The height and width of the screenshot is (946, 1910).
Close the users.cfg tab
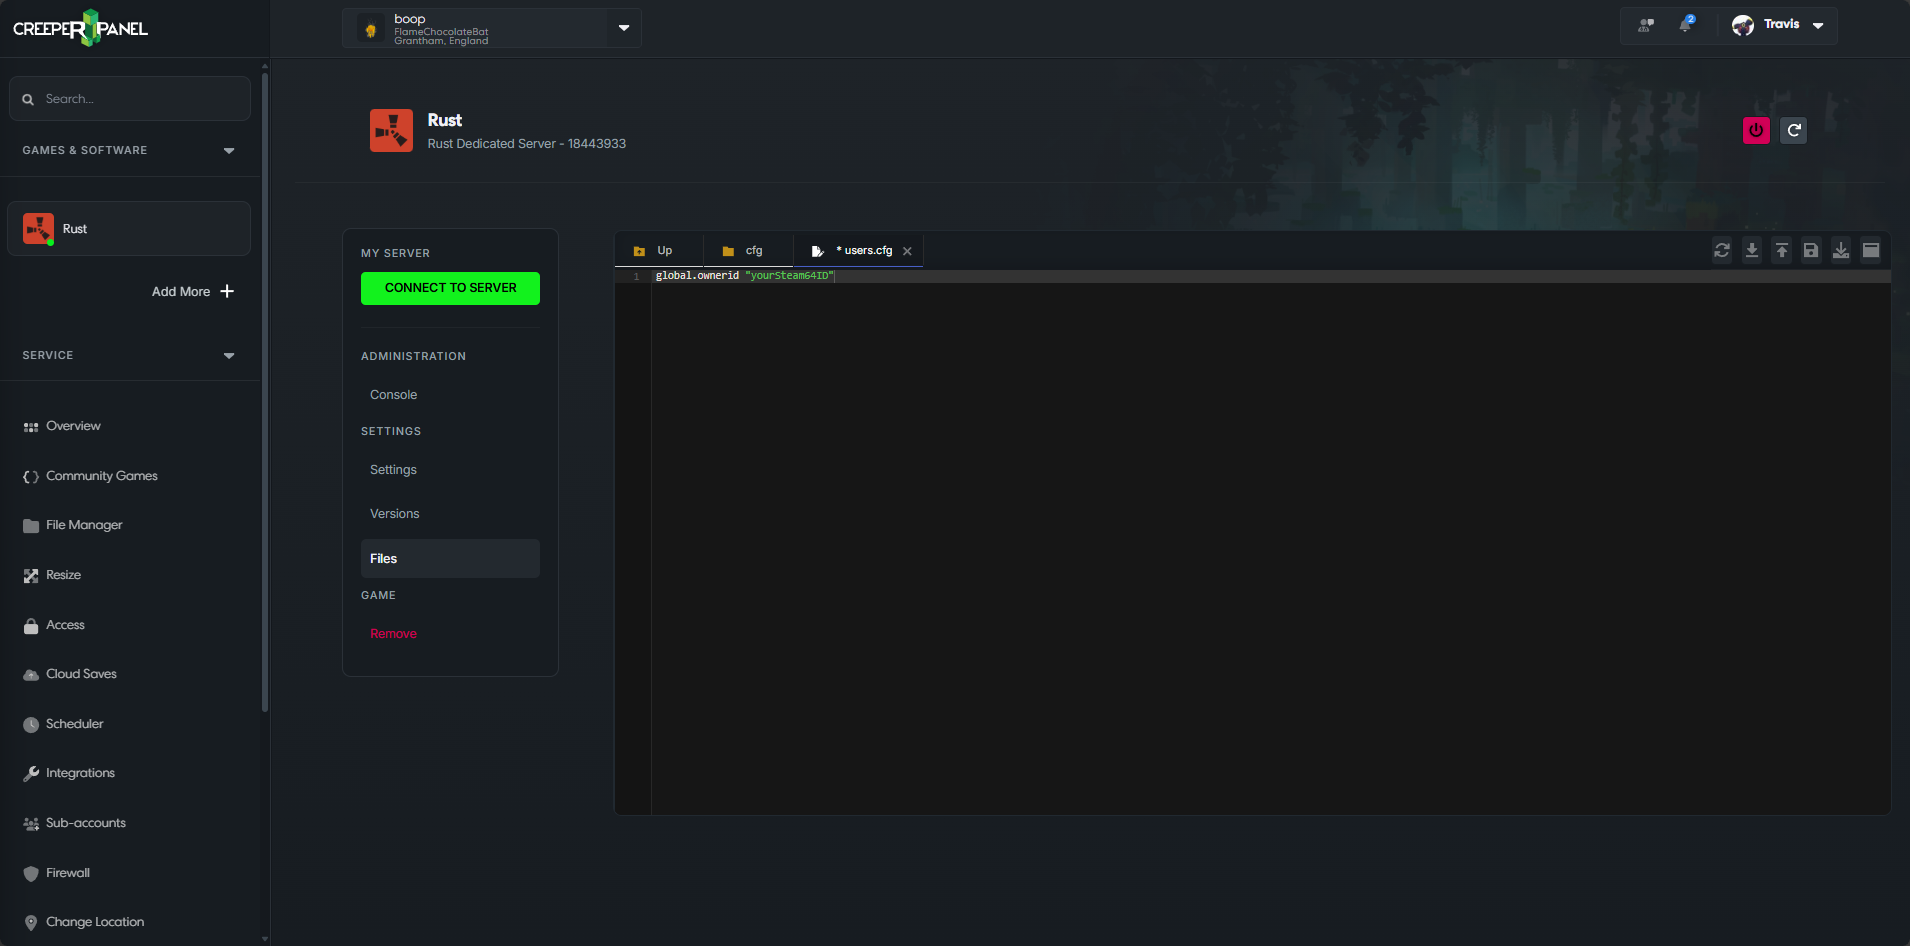(x=907, y=252)
